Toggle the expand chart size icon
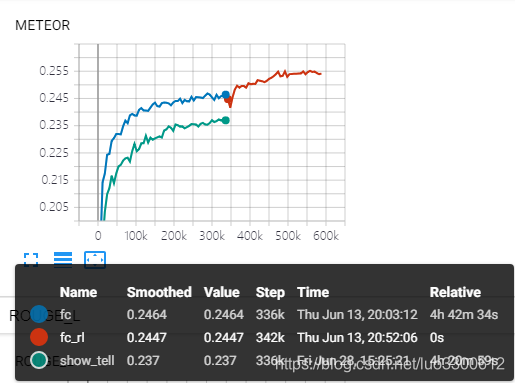This screenshot has width=515, height=383. 31,260
